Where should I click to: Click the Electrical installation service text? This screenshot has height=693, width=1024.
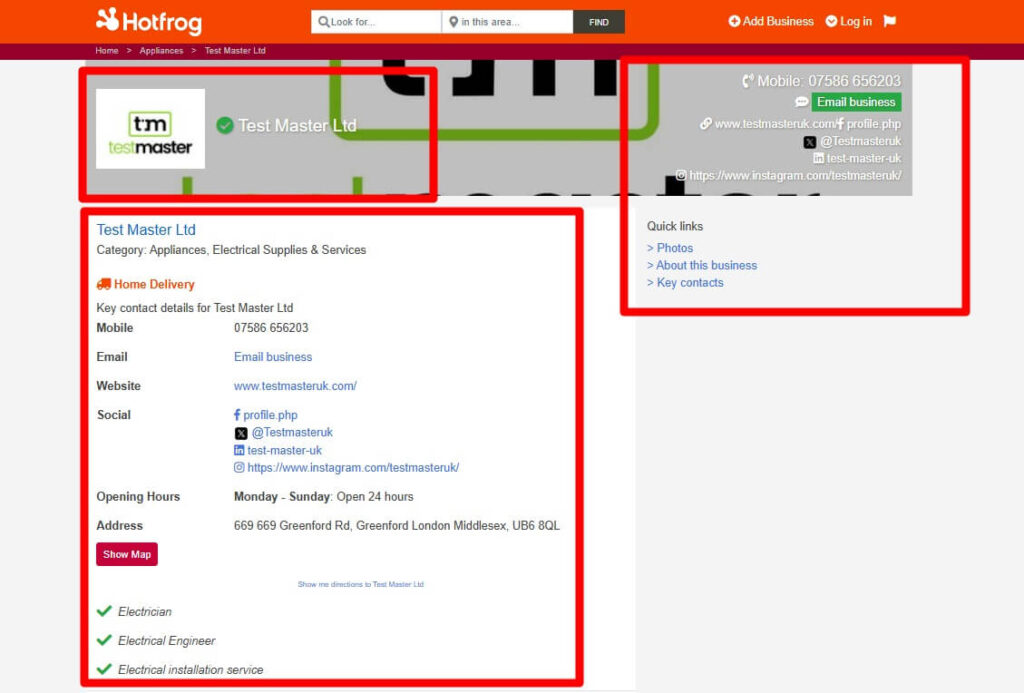point(191,669)
